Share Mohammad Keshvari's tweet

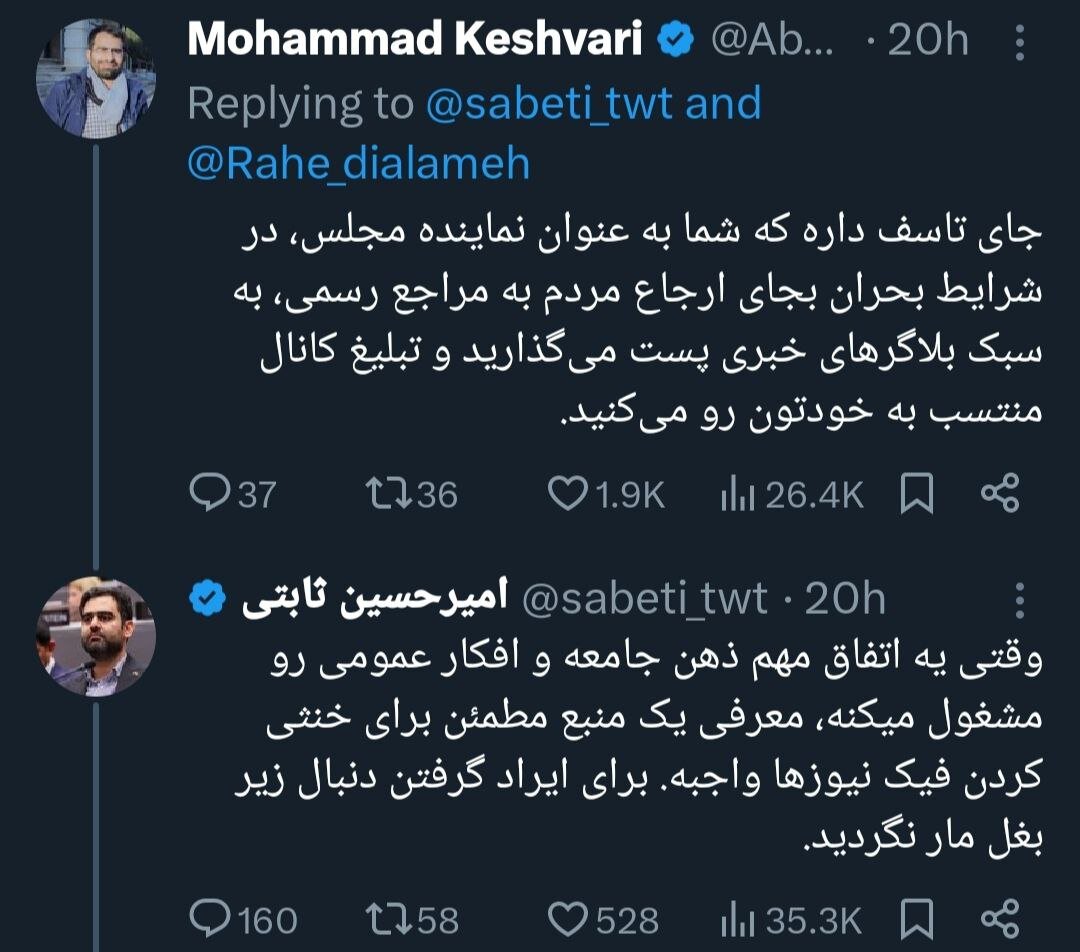point(999,494)
